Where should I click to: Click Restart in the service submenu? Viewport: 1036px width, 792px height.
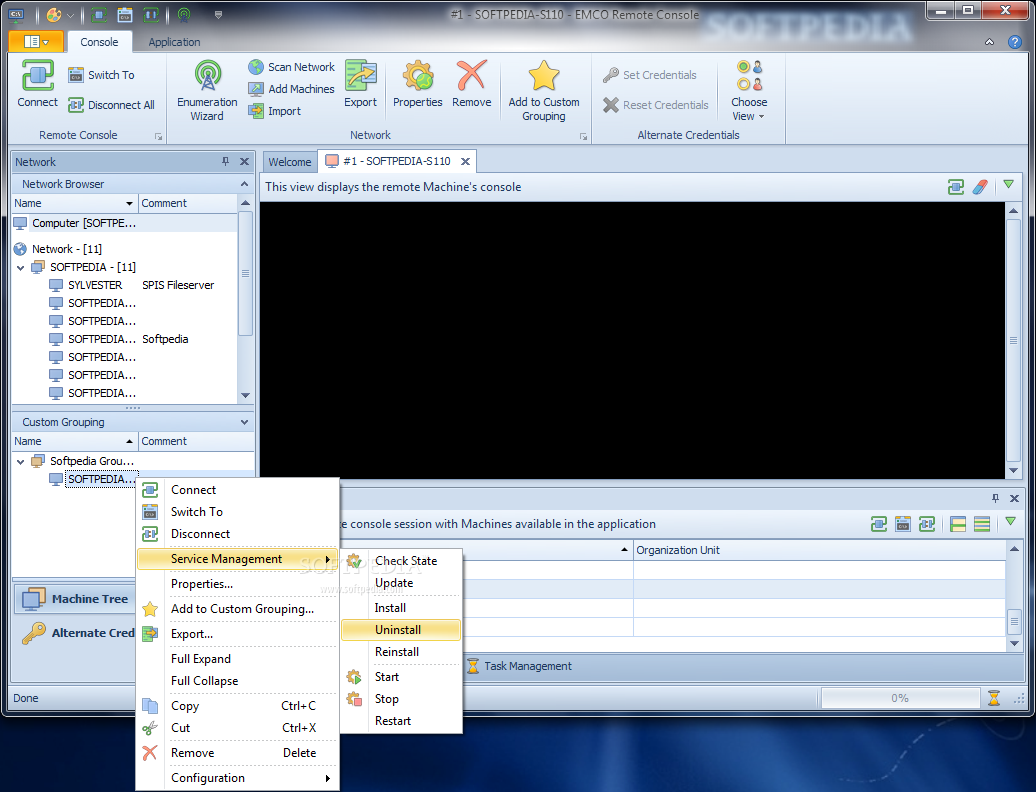tap(401, 721)
